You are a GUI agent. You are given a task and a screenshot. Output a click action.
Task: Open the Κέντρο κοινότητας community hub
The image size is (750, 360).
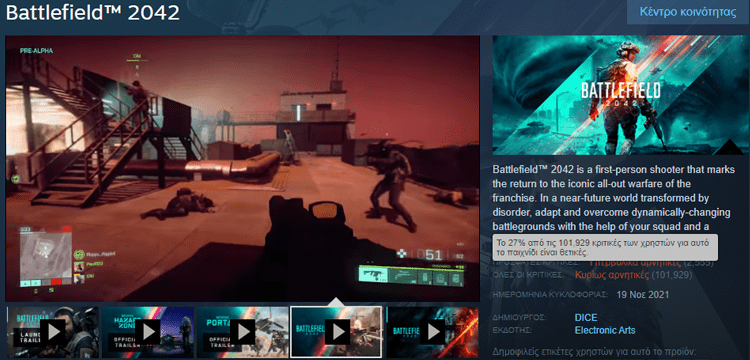[688, 12]
